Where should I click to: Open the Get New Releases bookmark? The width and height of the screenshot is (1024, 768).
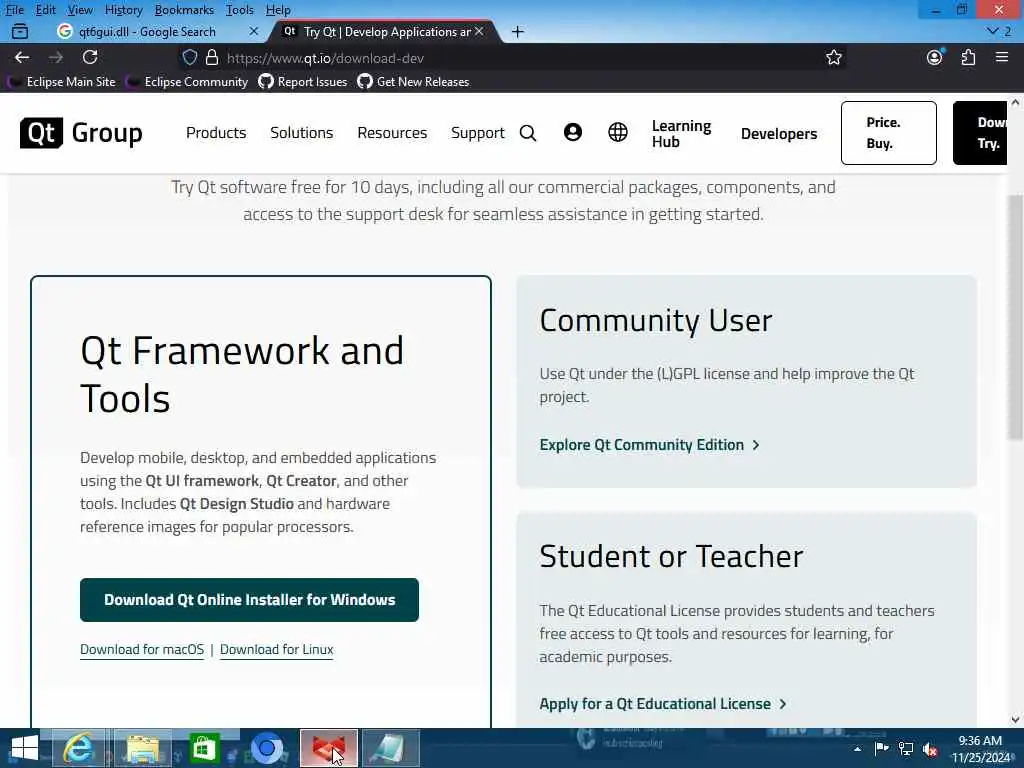pos(413,82)
